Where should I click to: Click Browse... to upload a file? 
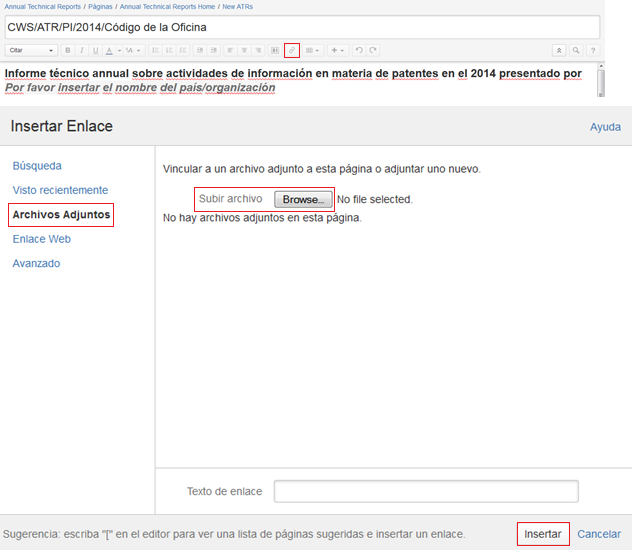point(303,199)
